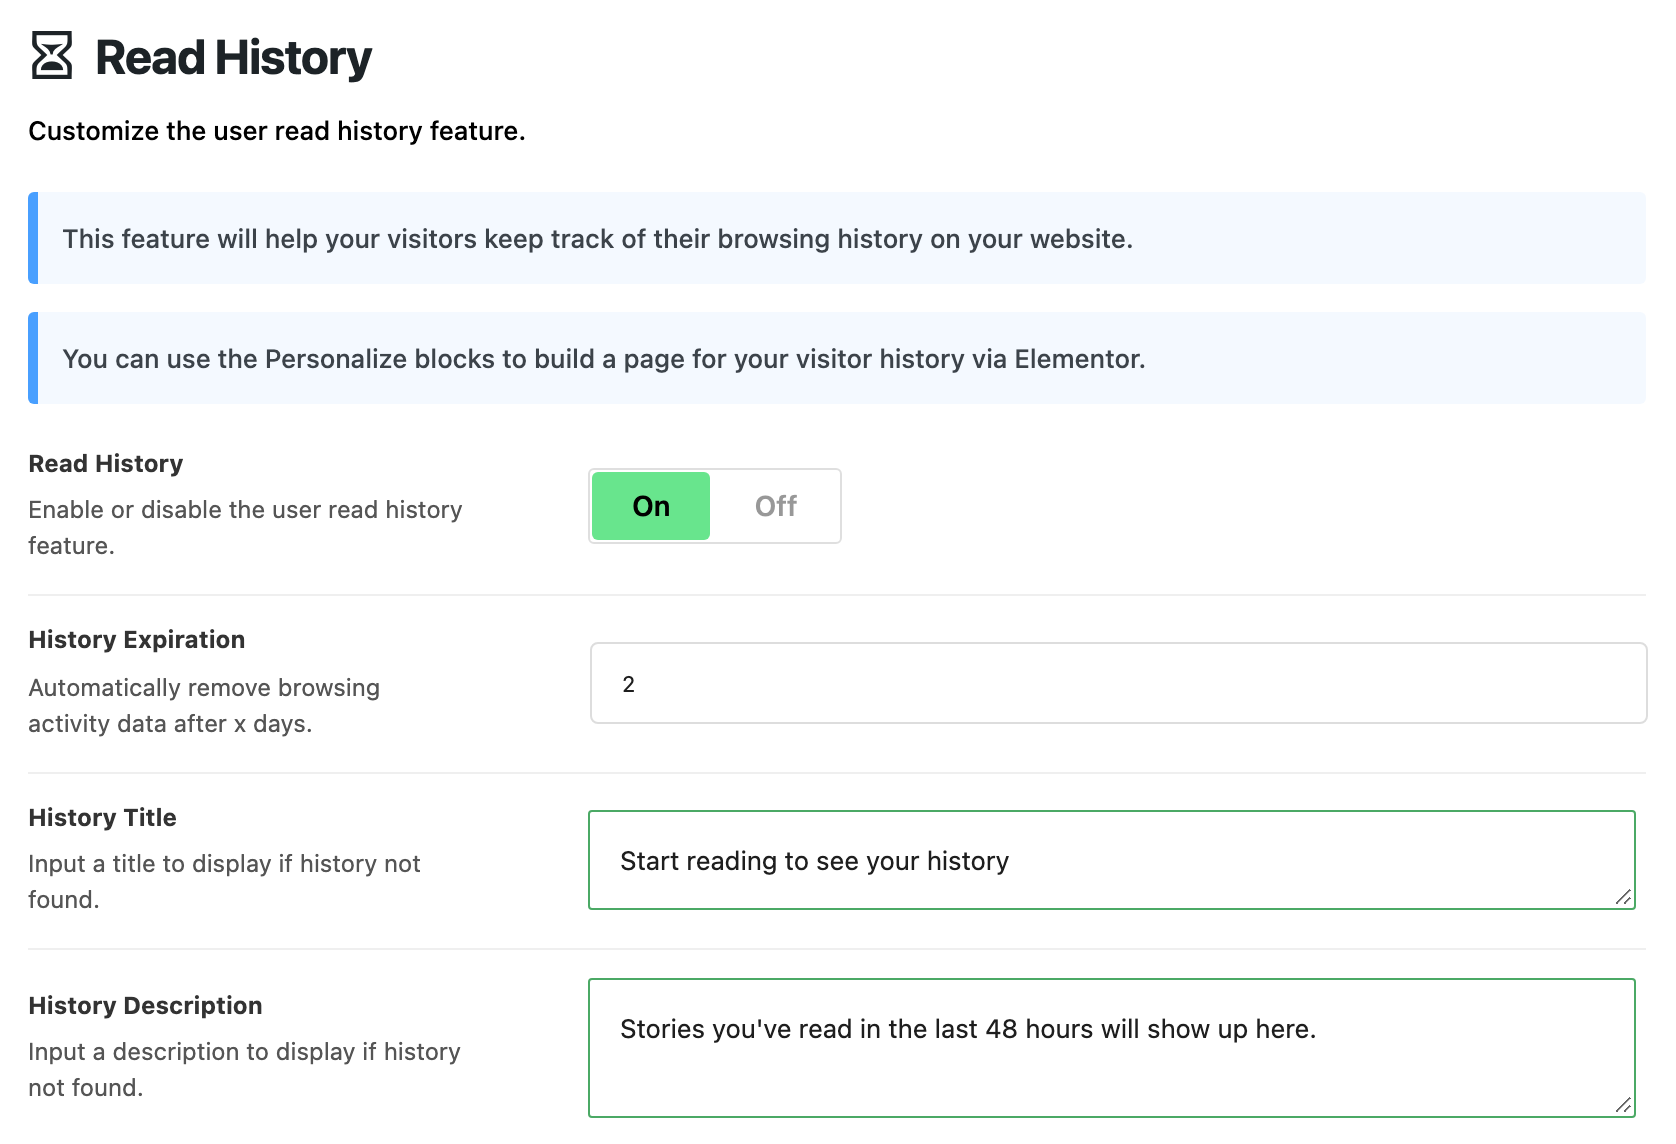Click the 'History Expiration' setting label
The height and width of the screenshot is (1144, 1676).
(x=137, y=640)
